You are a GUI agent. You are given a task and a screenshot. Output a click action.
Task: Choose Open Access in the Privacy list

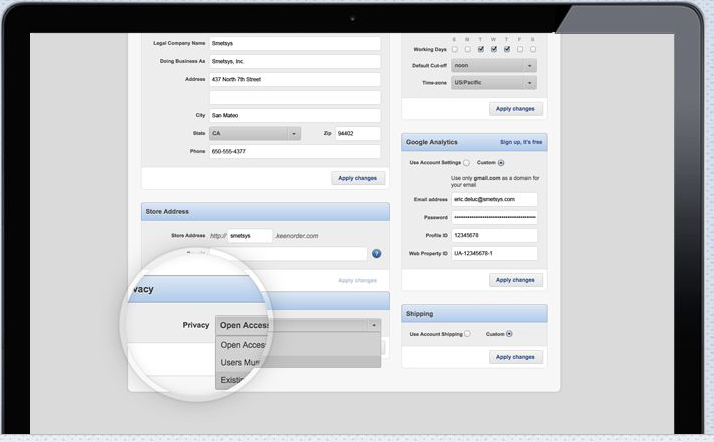pos(298,345)
